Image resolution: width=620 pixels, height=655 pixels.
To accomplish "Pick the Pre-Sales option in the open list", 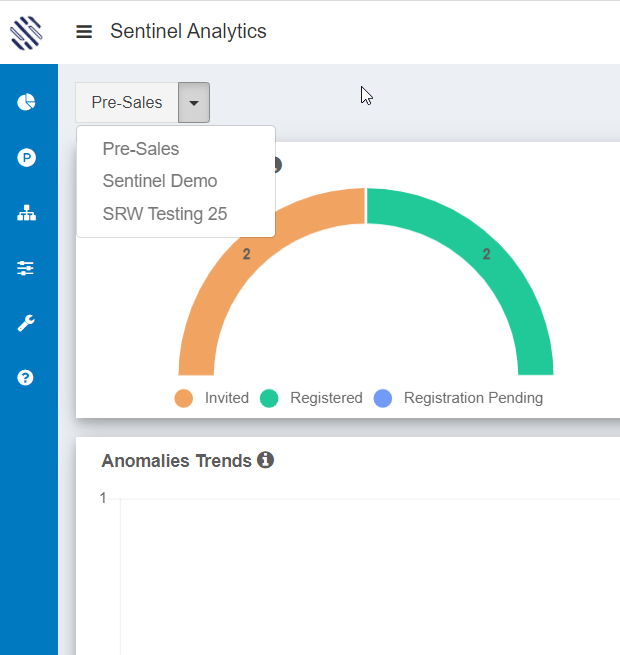I will pyautogui.click(x=141, y=149).
